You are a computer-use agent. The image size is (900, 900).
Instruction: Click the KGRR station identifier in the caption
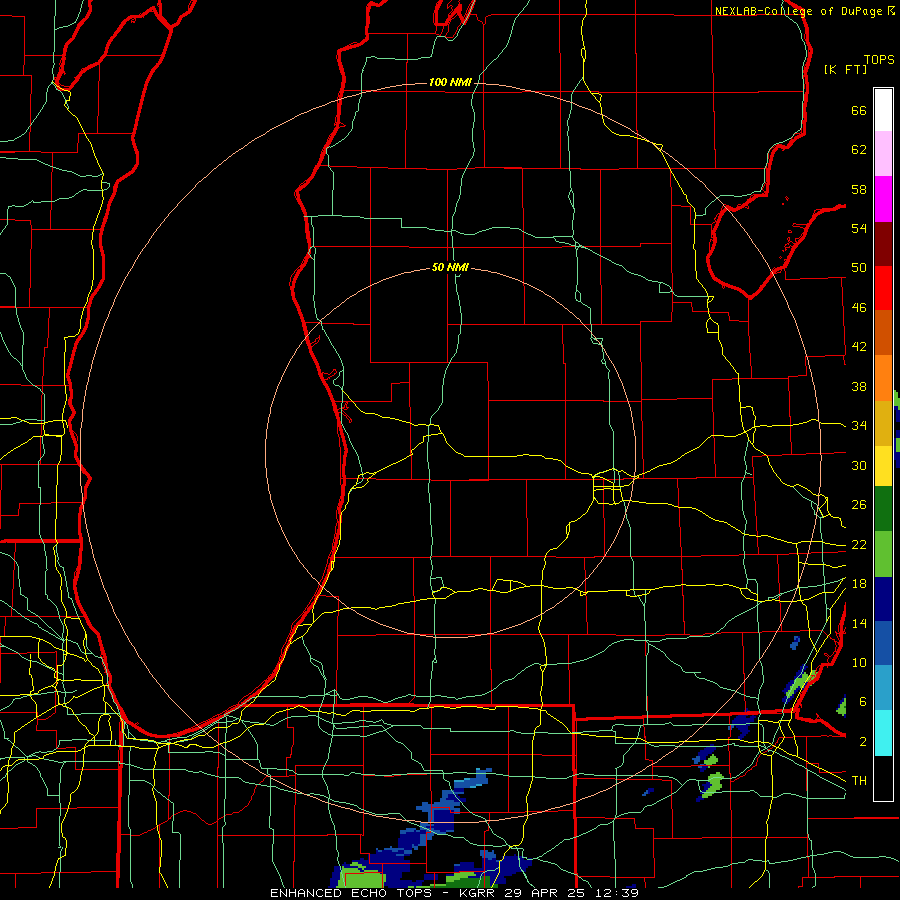click(479, 893)
